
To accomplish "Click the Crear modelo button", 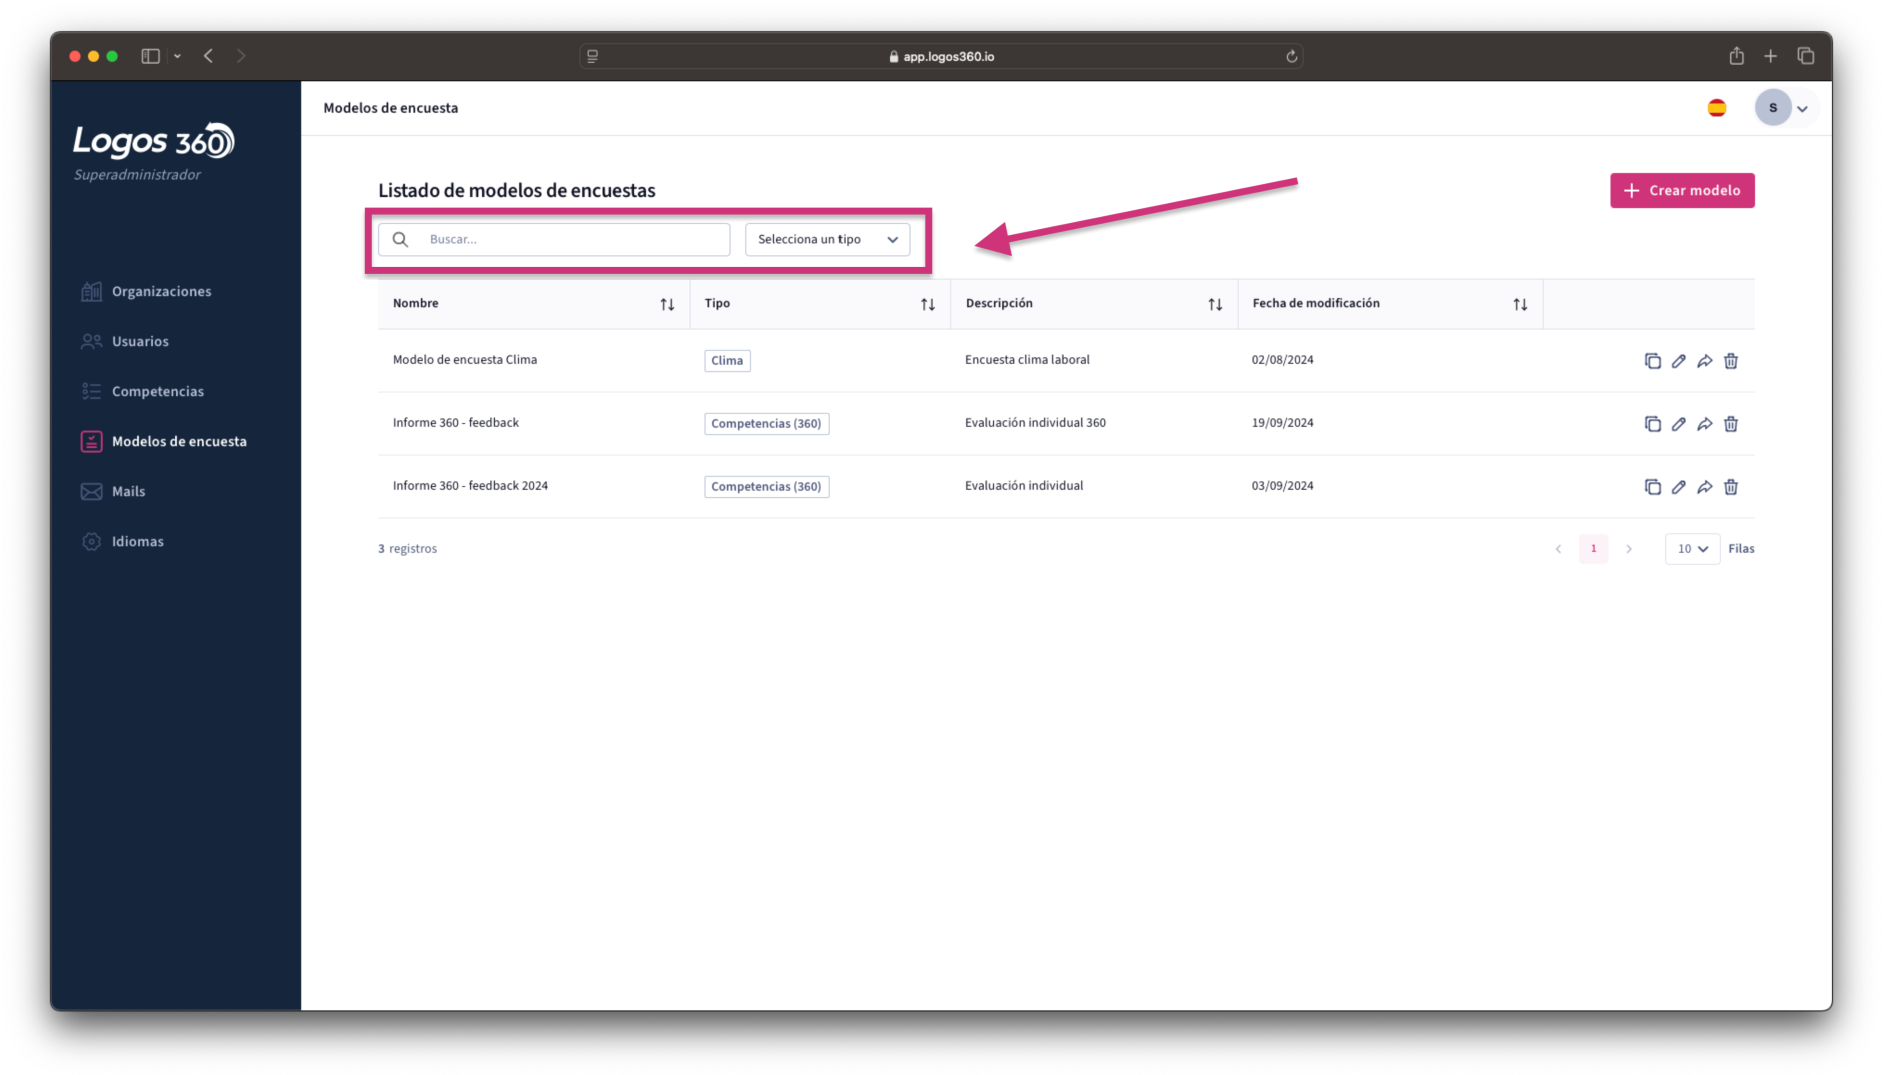I will coord(1682,190).
